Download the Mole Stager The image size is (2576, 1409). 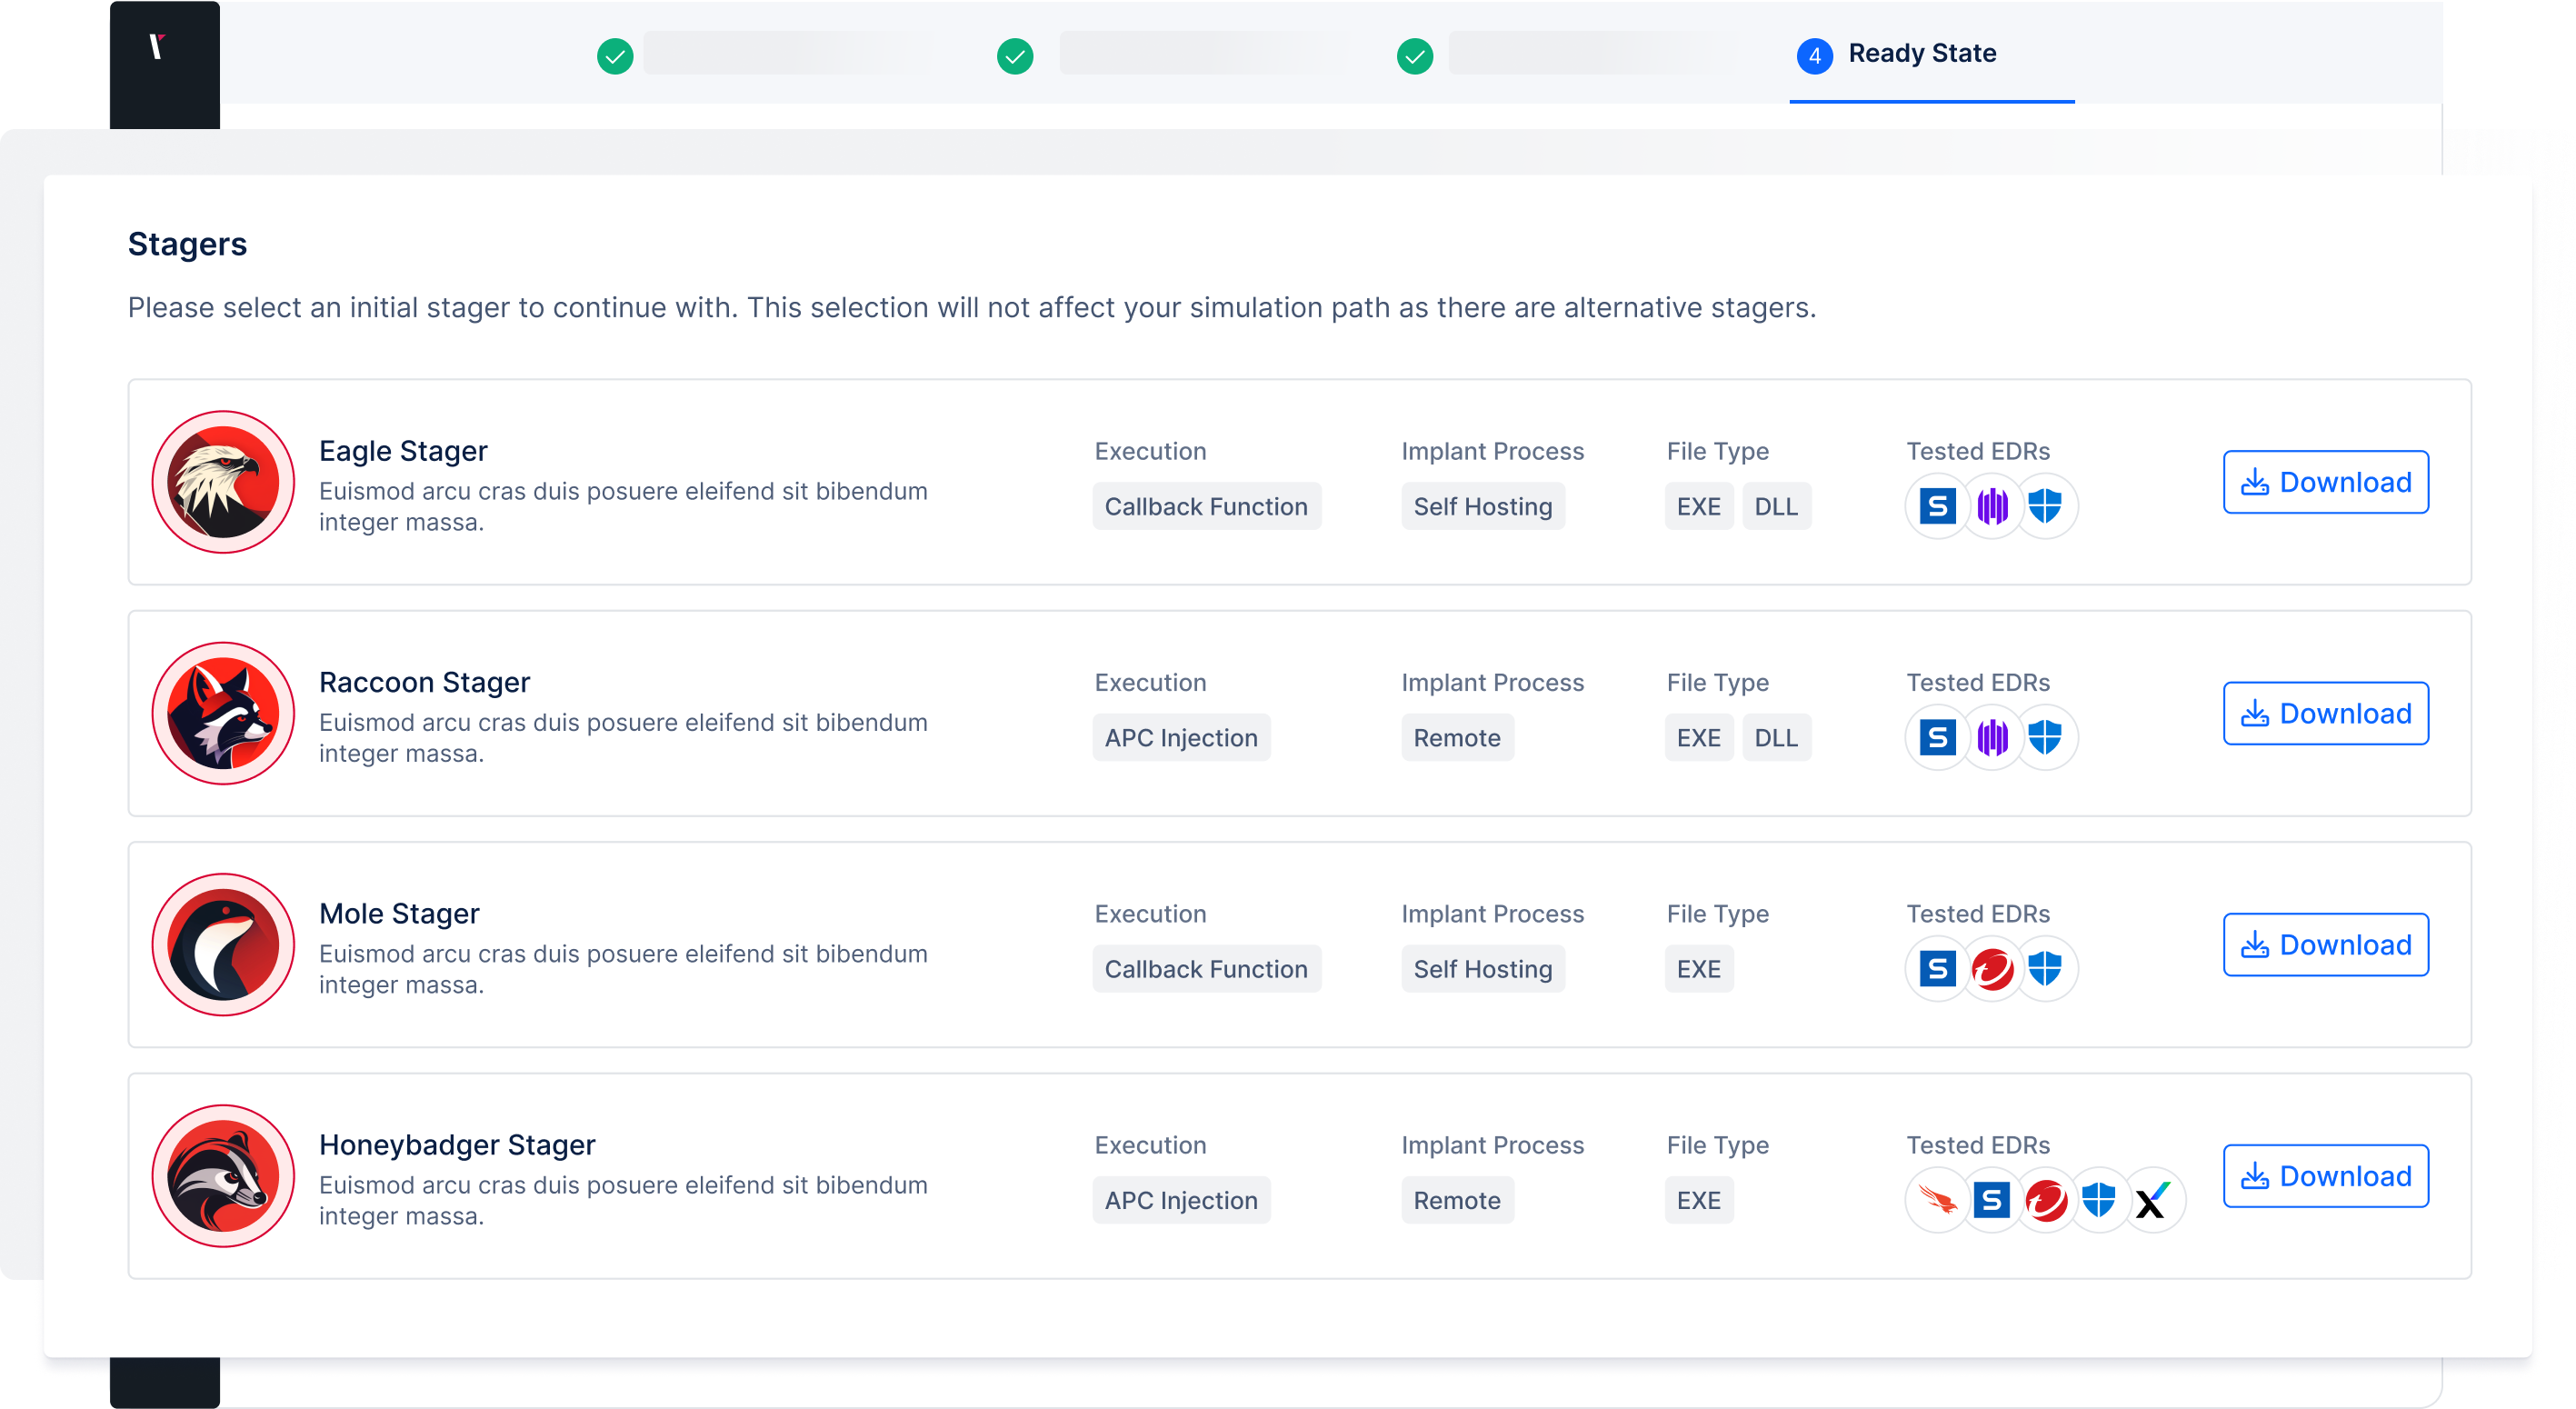coord(2325,944)
